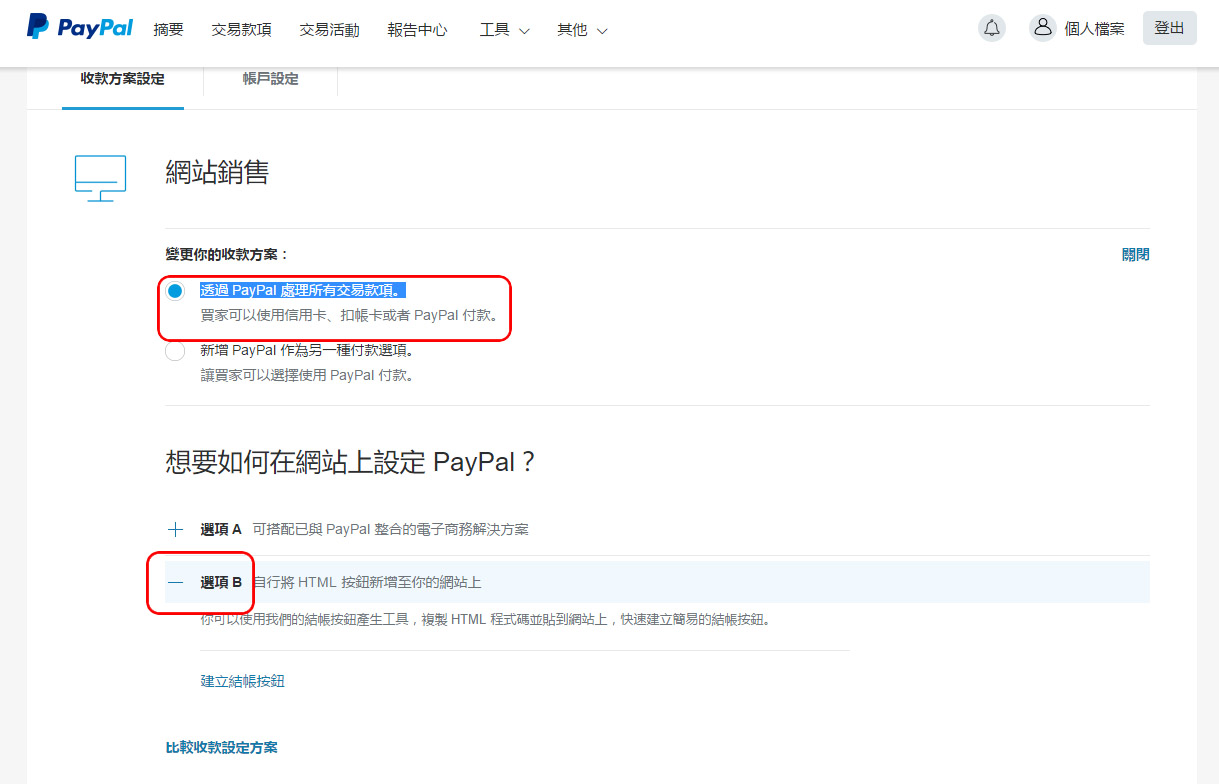Select 新增 PayPal 作為另一種付款選項 radio button
Screen dimensions: 1219x784
coord(175,351)
